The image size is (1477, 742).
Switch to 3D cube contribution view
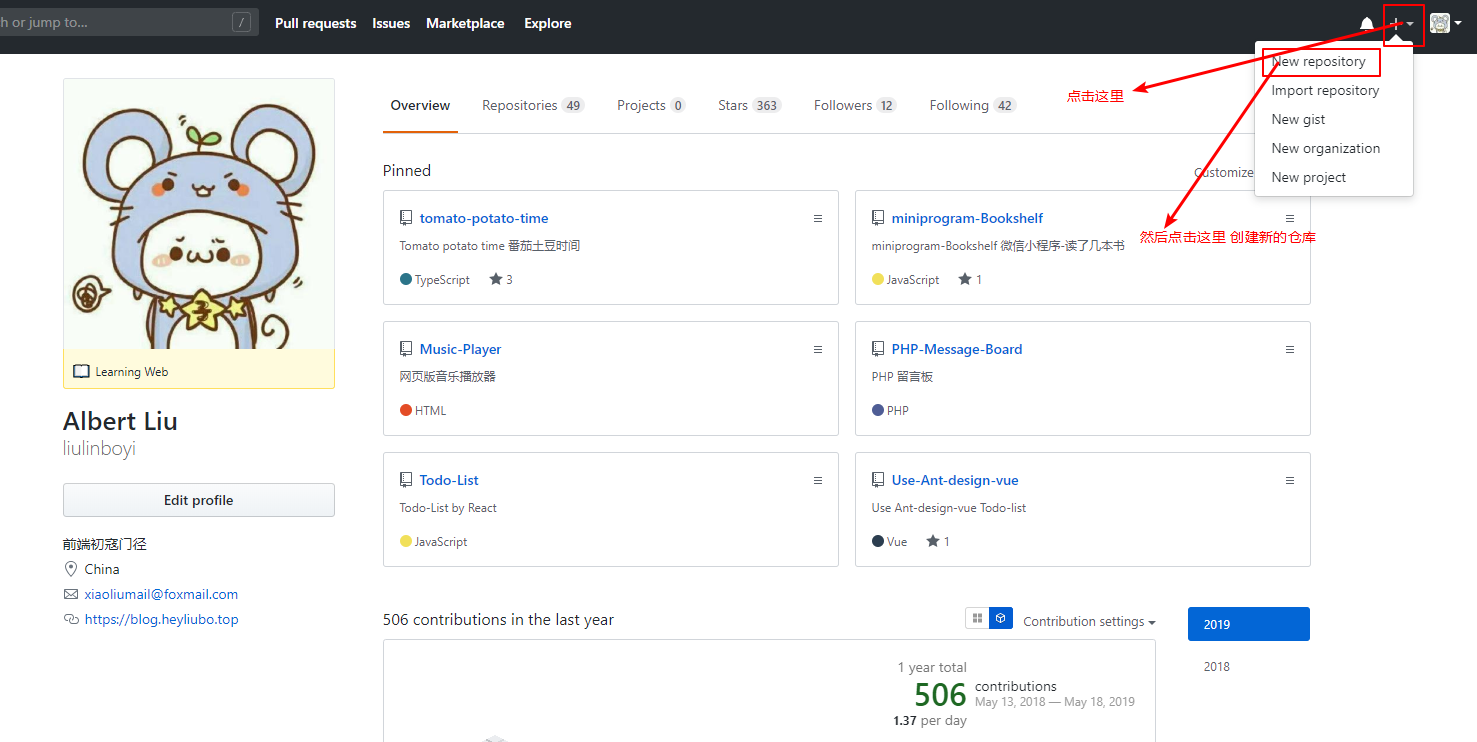[1001, 618]
